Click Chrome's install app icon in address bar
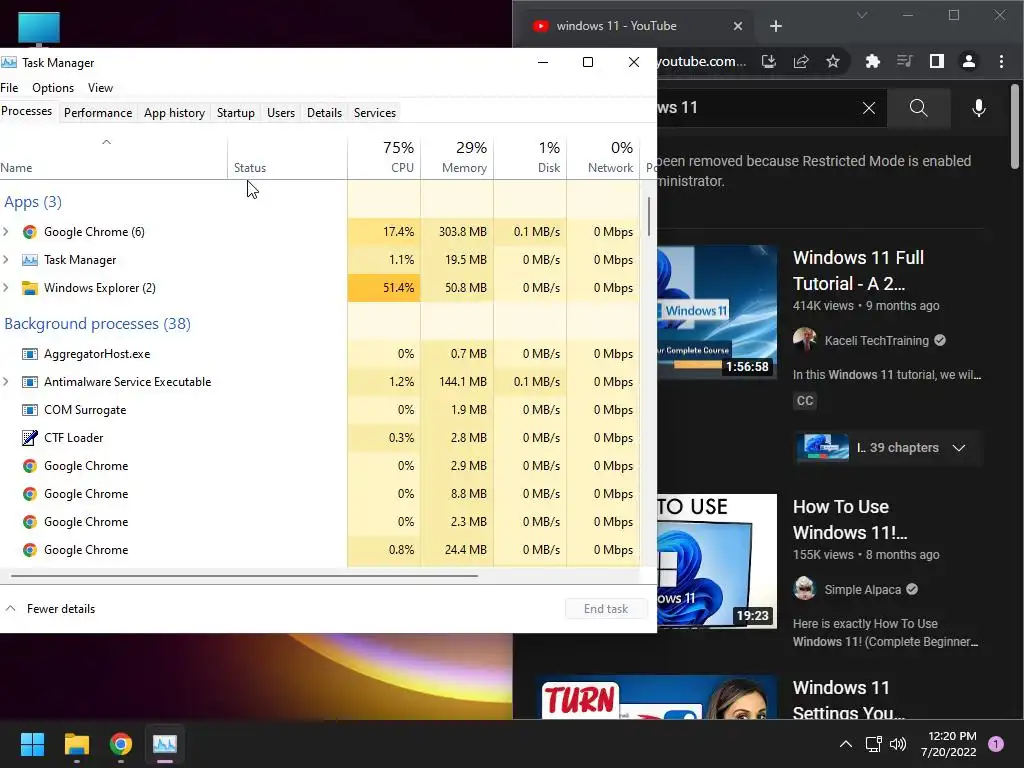This screenshot has height=768, width=1024. pyautogui.click(x=769, y=61)
